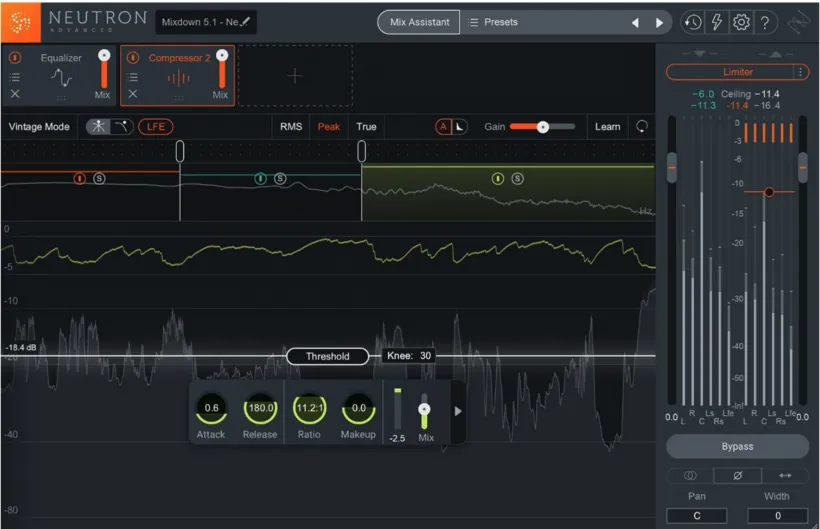The image size is (820, 529).
Task: Go to next preset arrow
Action: pos(659,22)
